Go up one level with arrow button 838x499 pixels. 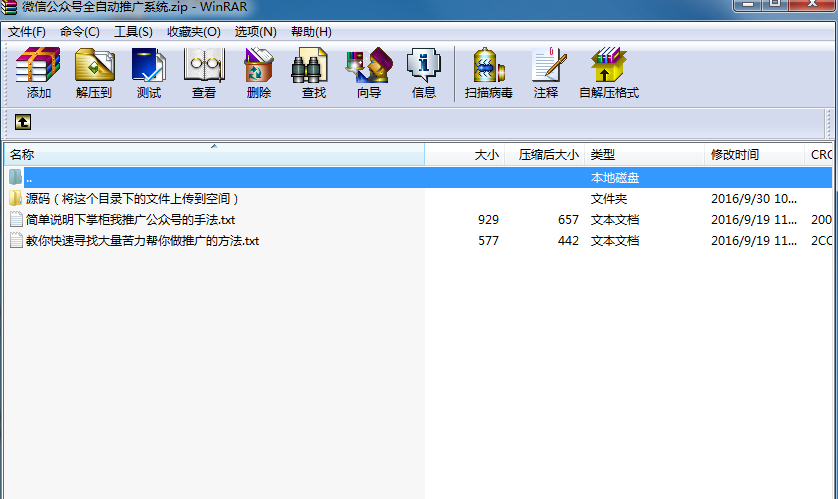[x=22, y=122]
